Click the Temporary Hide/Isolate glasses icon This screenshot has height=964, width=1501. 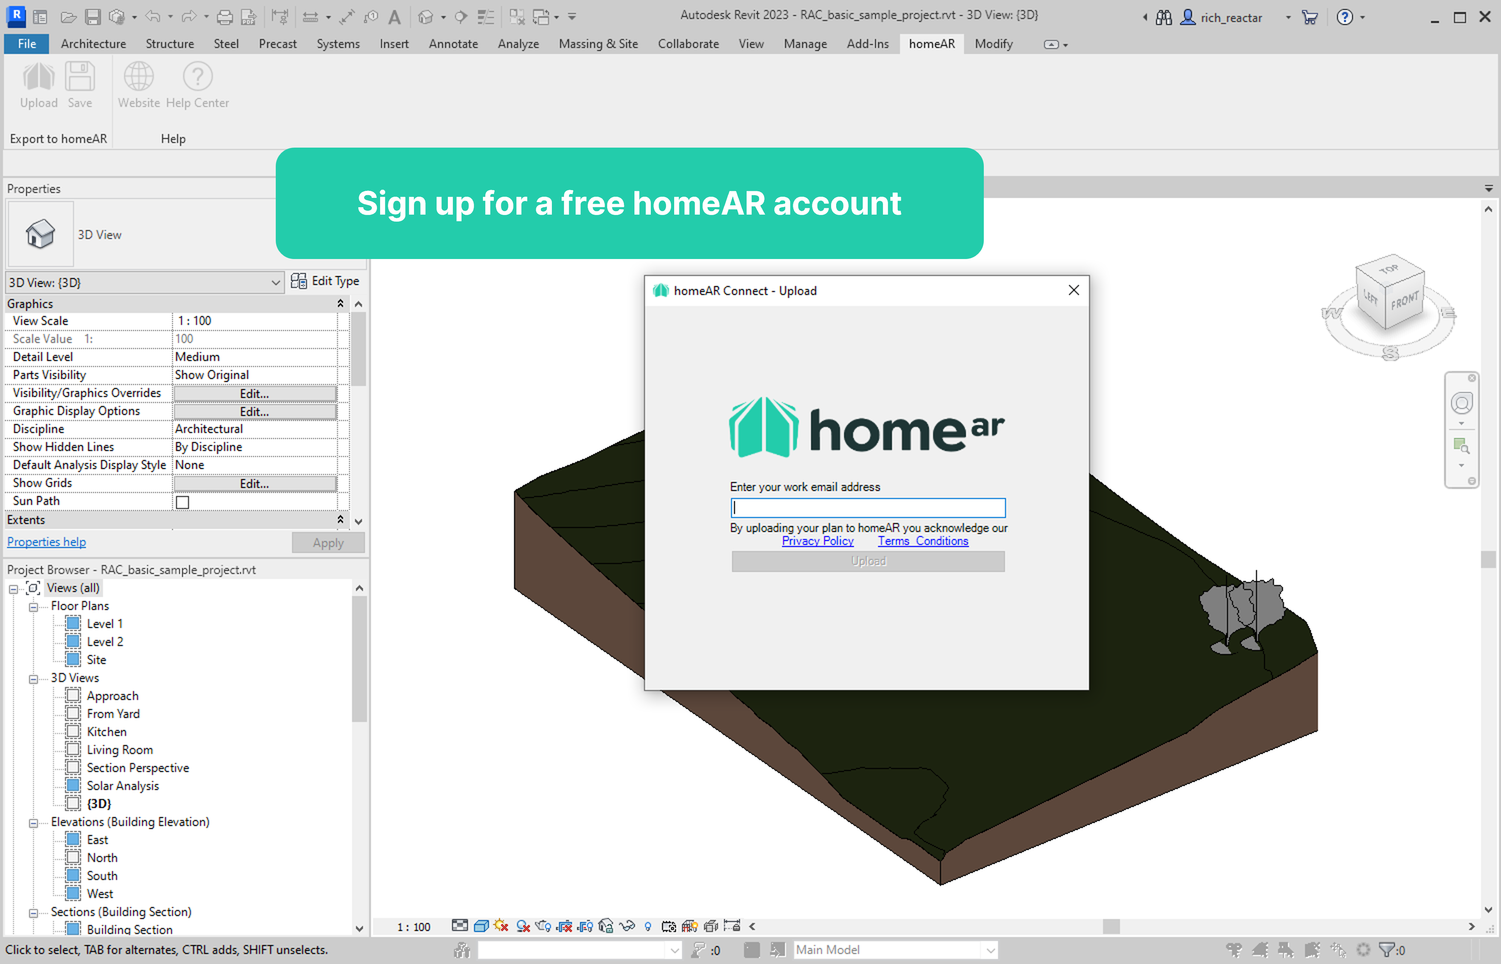pyautogui.click(x=627, y=926)
